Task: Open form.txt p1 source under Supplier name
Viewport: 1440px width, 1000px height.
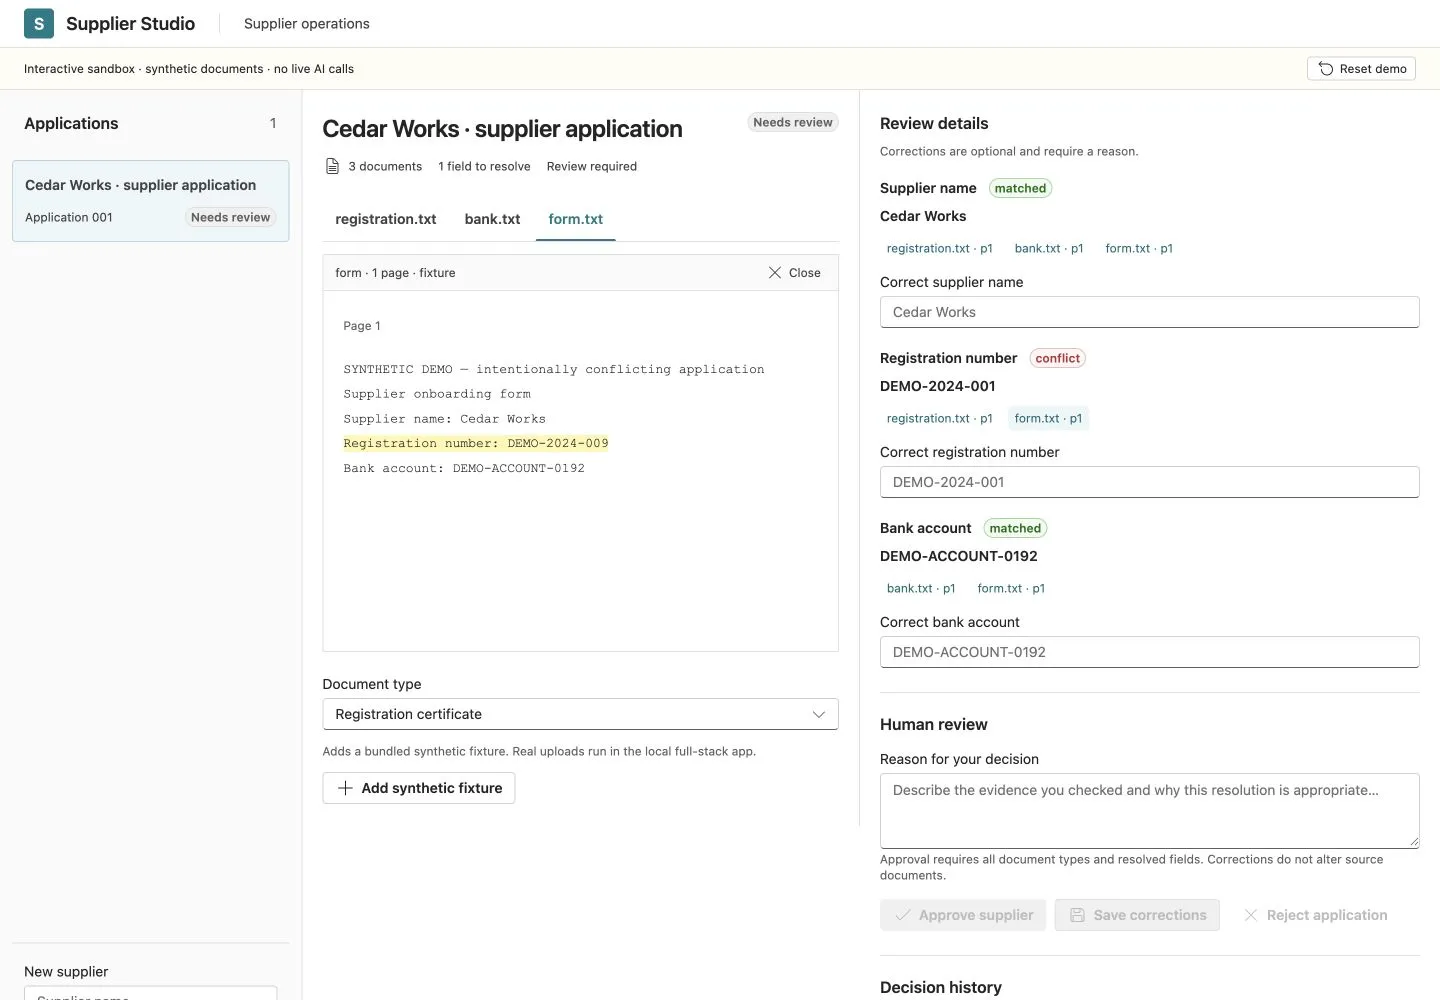Action: point(1139,248)
